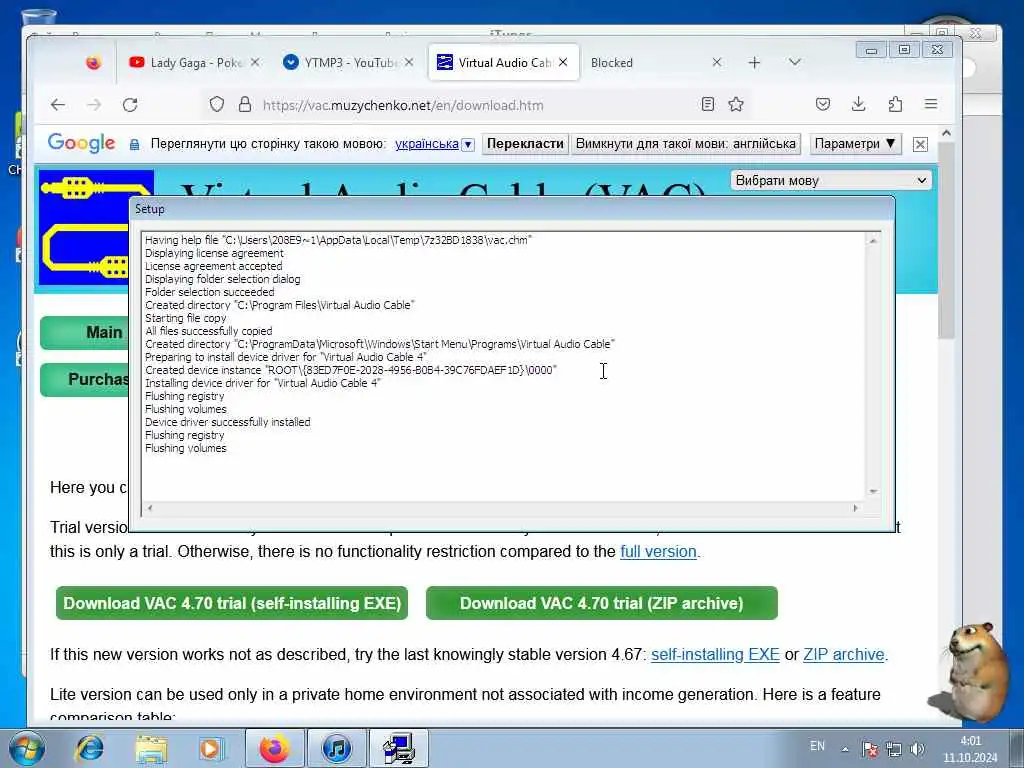
Task: Open version 4.67 self-installing EXE link
Action: pos(715,654)
